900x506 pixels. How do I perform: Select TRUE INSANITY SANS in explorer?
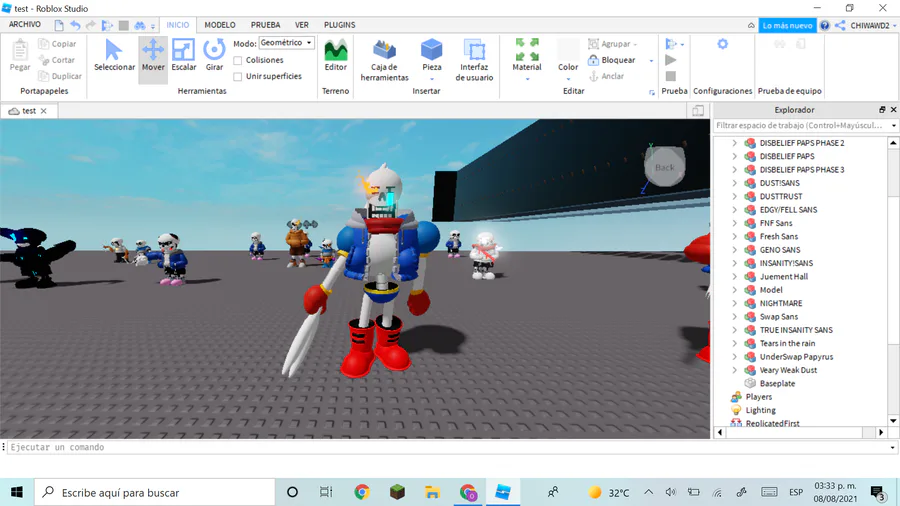pyautogui.click(x=796, y=330)
